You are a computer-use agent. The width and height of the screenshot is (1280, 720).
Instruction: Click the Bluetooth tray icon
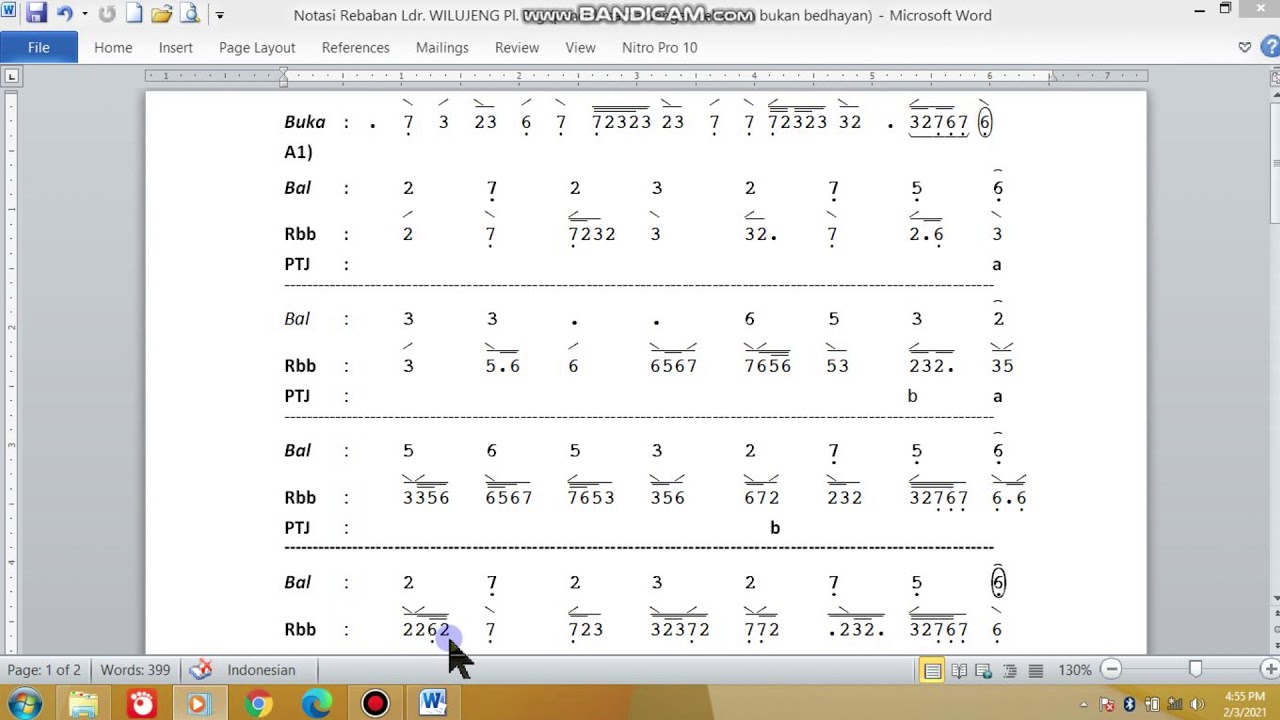pos(1129,705)
